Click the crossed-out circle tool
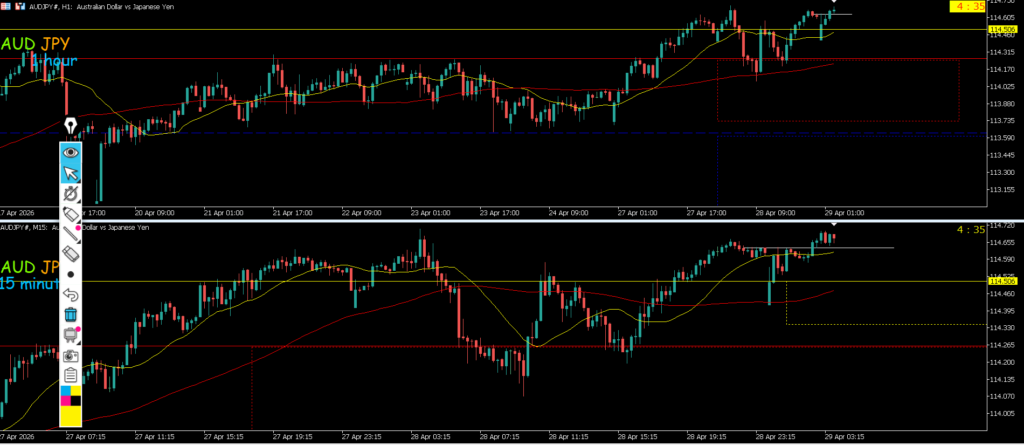Screen dimensions: 1024x445 tap(71, 193)
